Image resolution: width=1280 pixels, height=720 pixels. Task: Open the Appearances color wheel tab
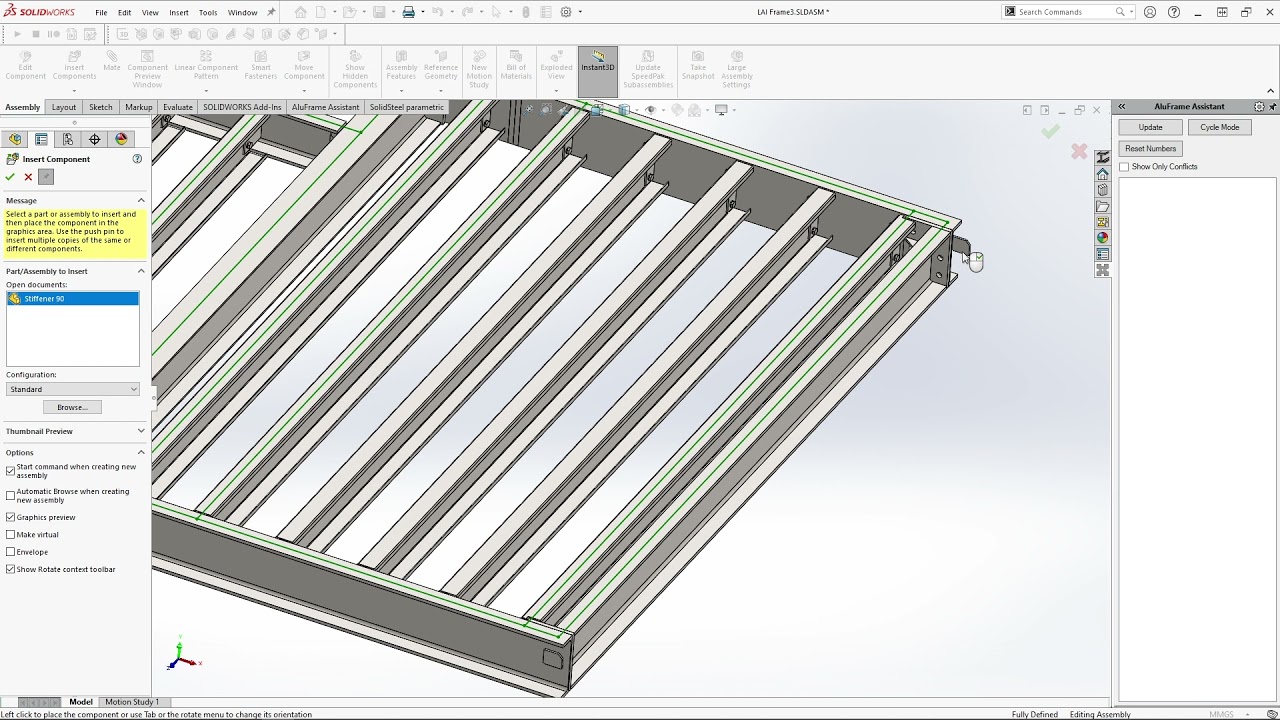click(x=1102, y=238)
